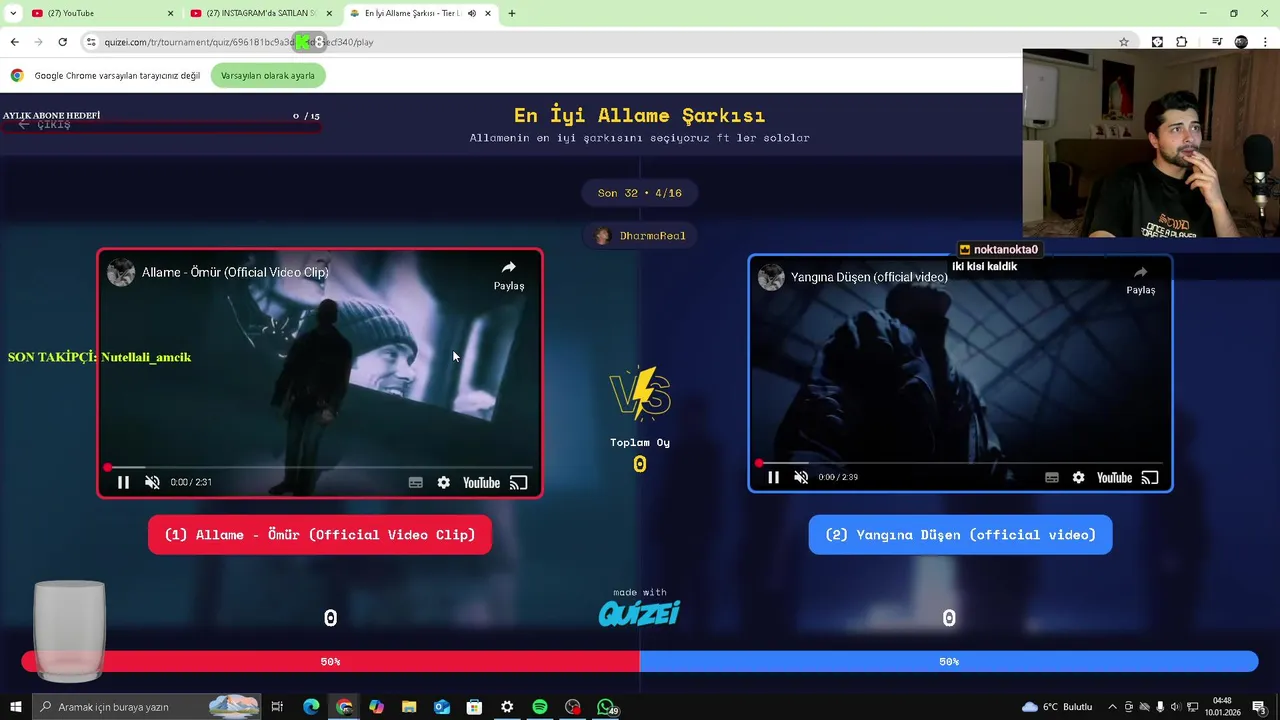Image resolution: width=1280 pixels, height=720 pixels.
Task: Open channel avatar on Yangına Düşen video
Action: [771, 277]
